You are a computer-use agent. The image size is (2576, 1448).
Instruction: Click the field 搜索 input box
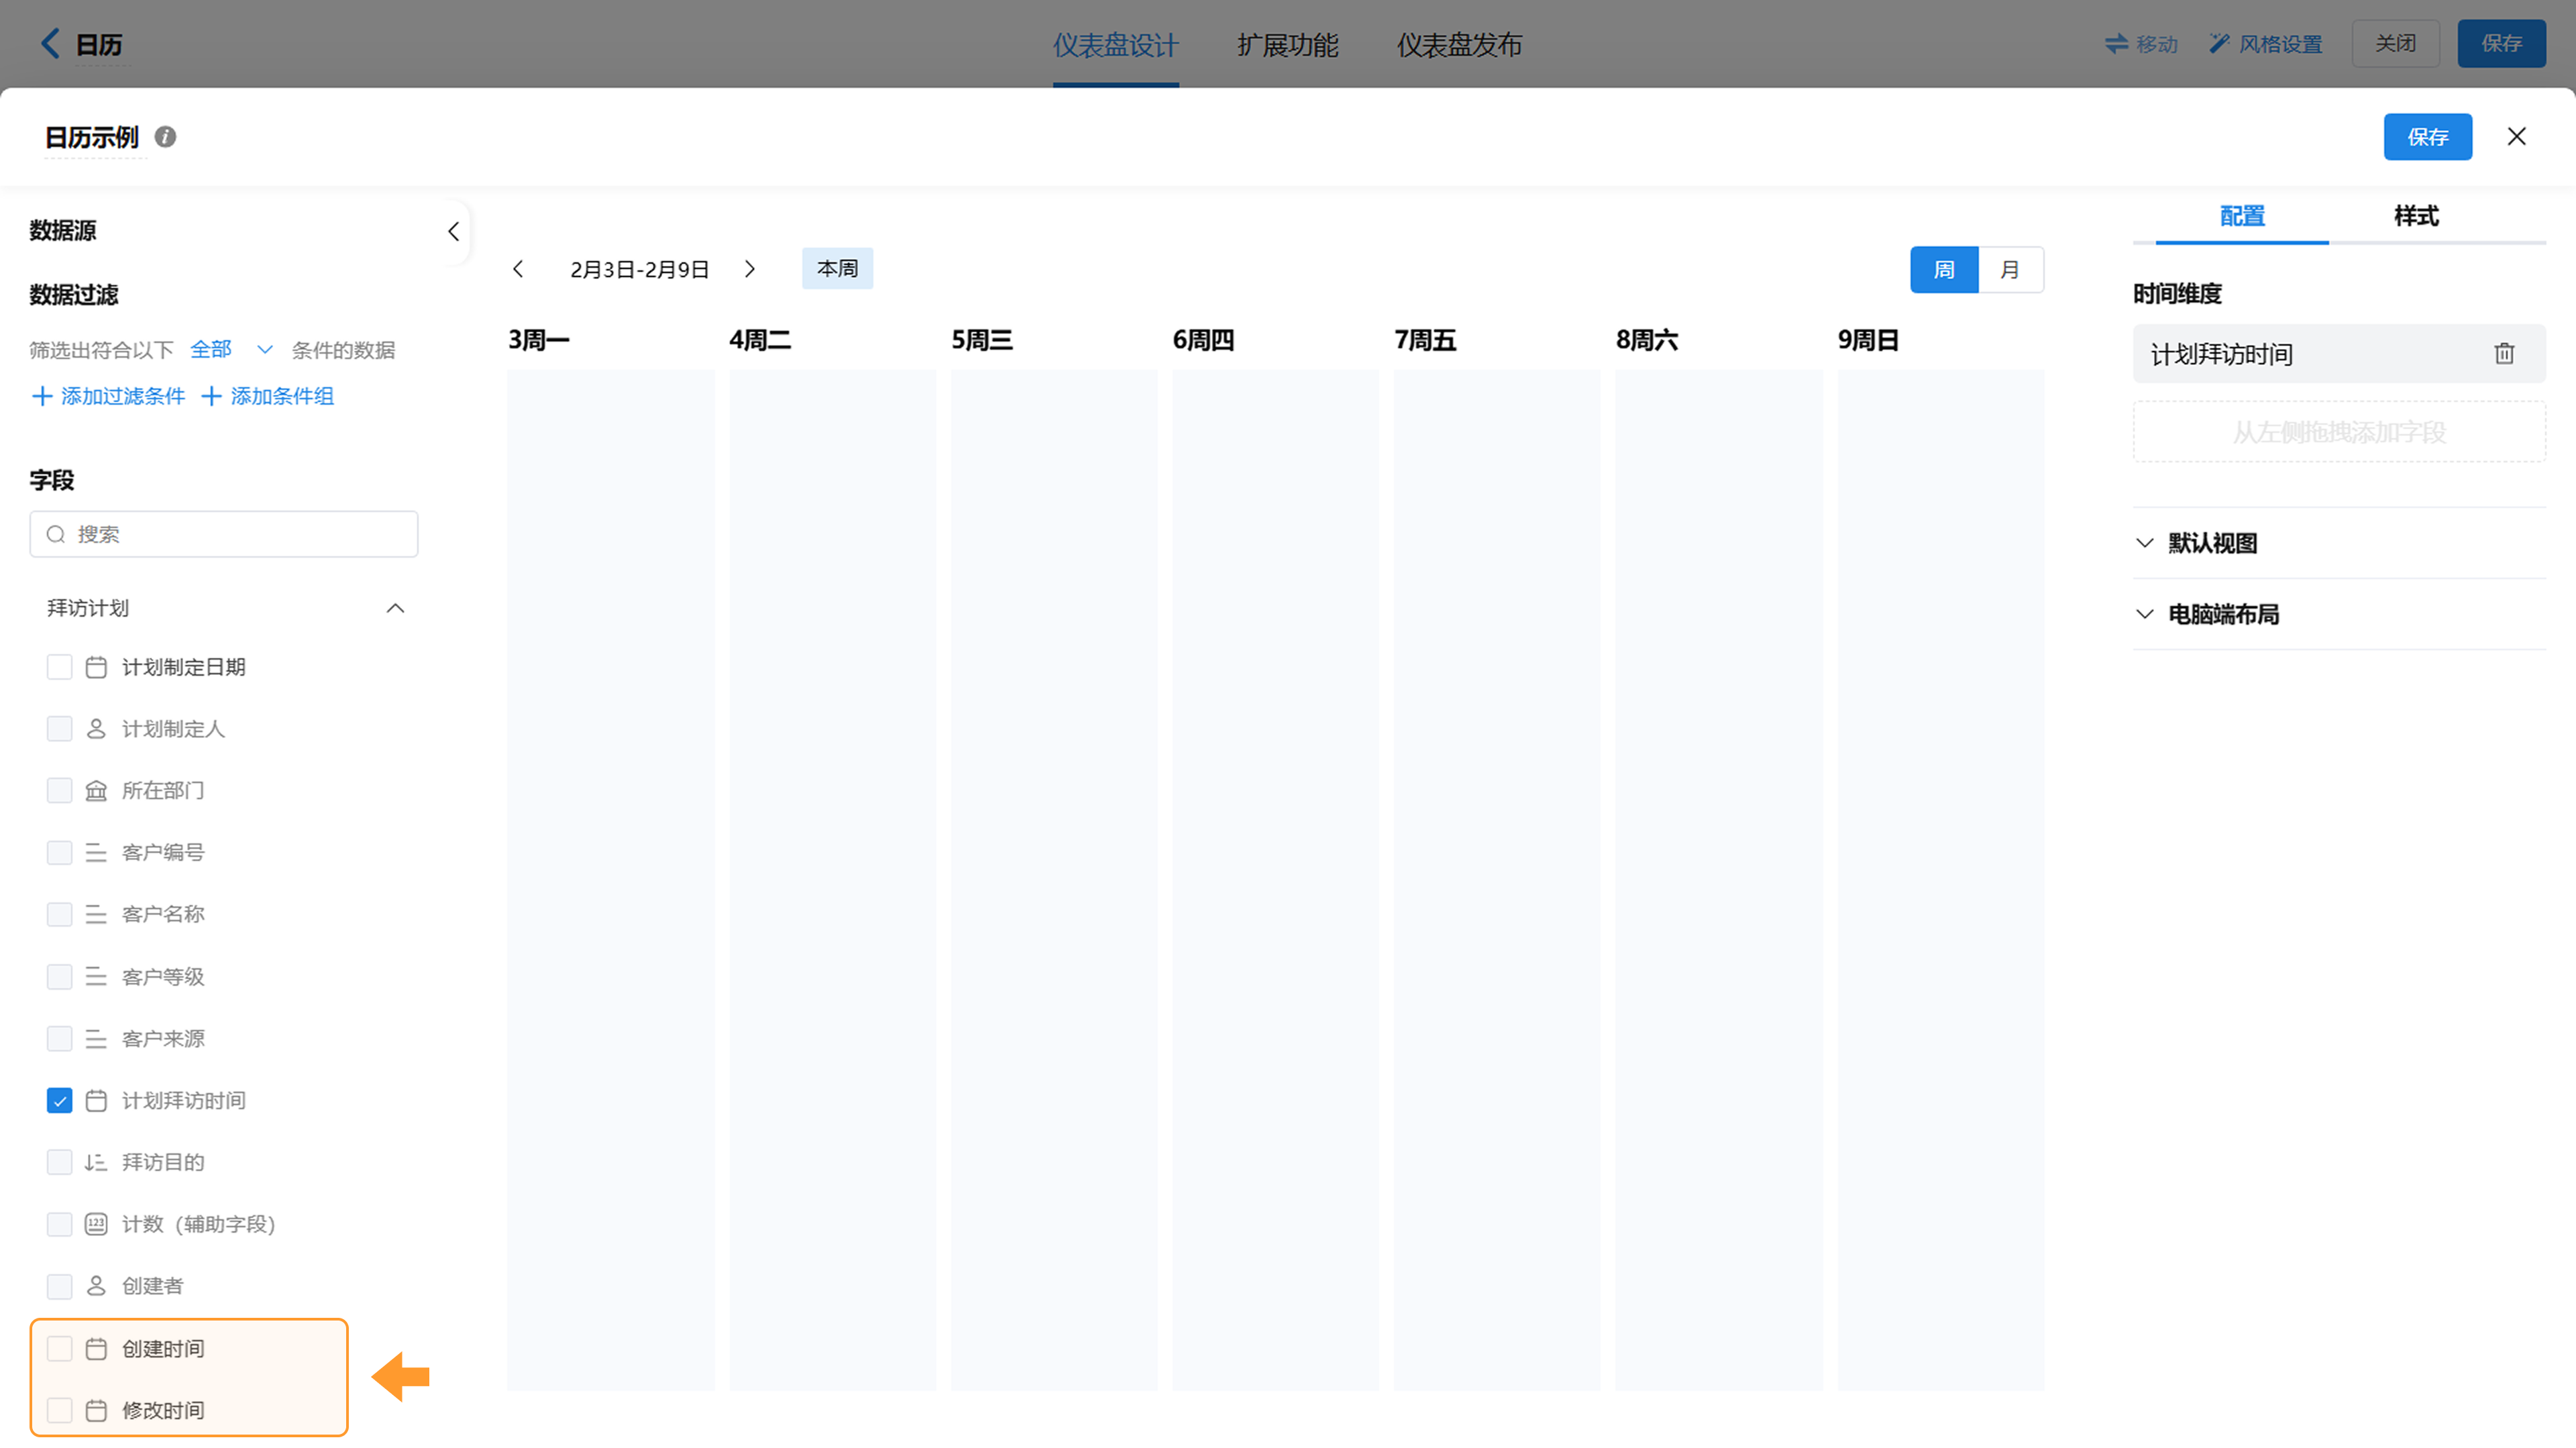(224, 534)
